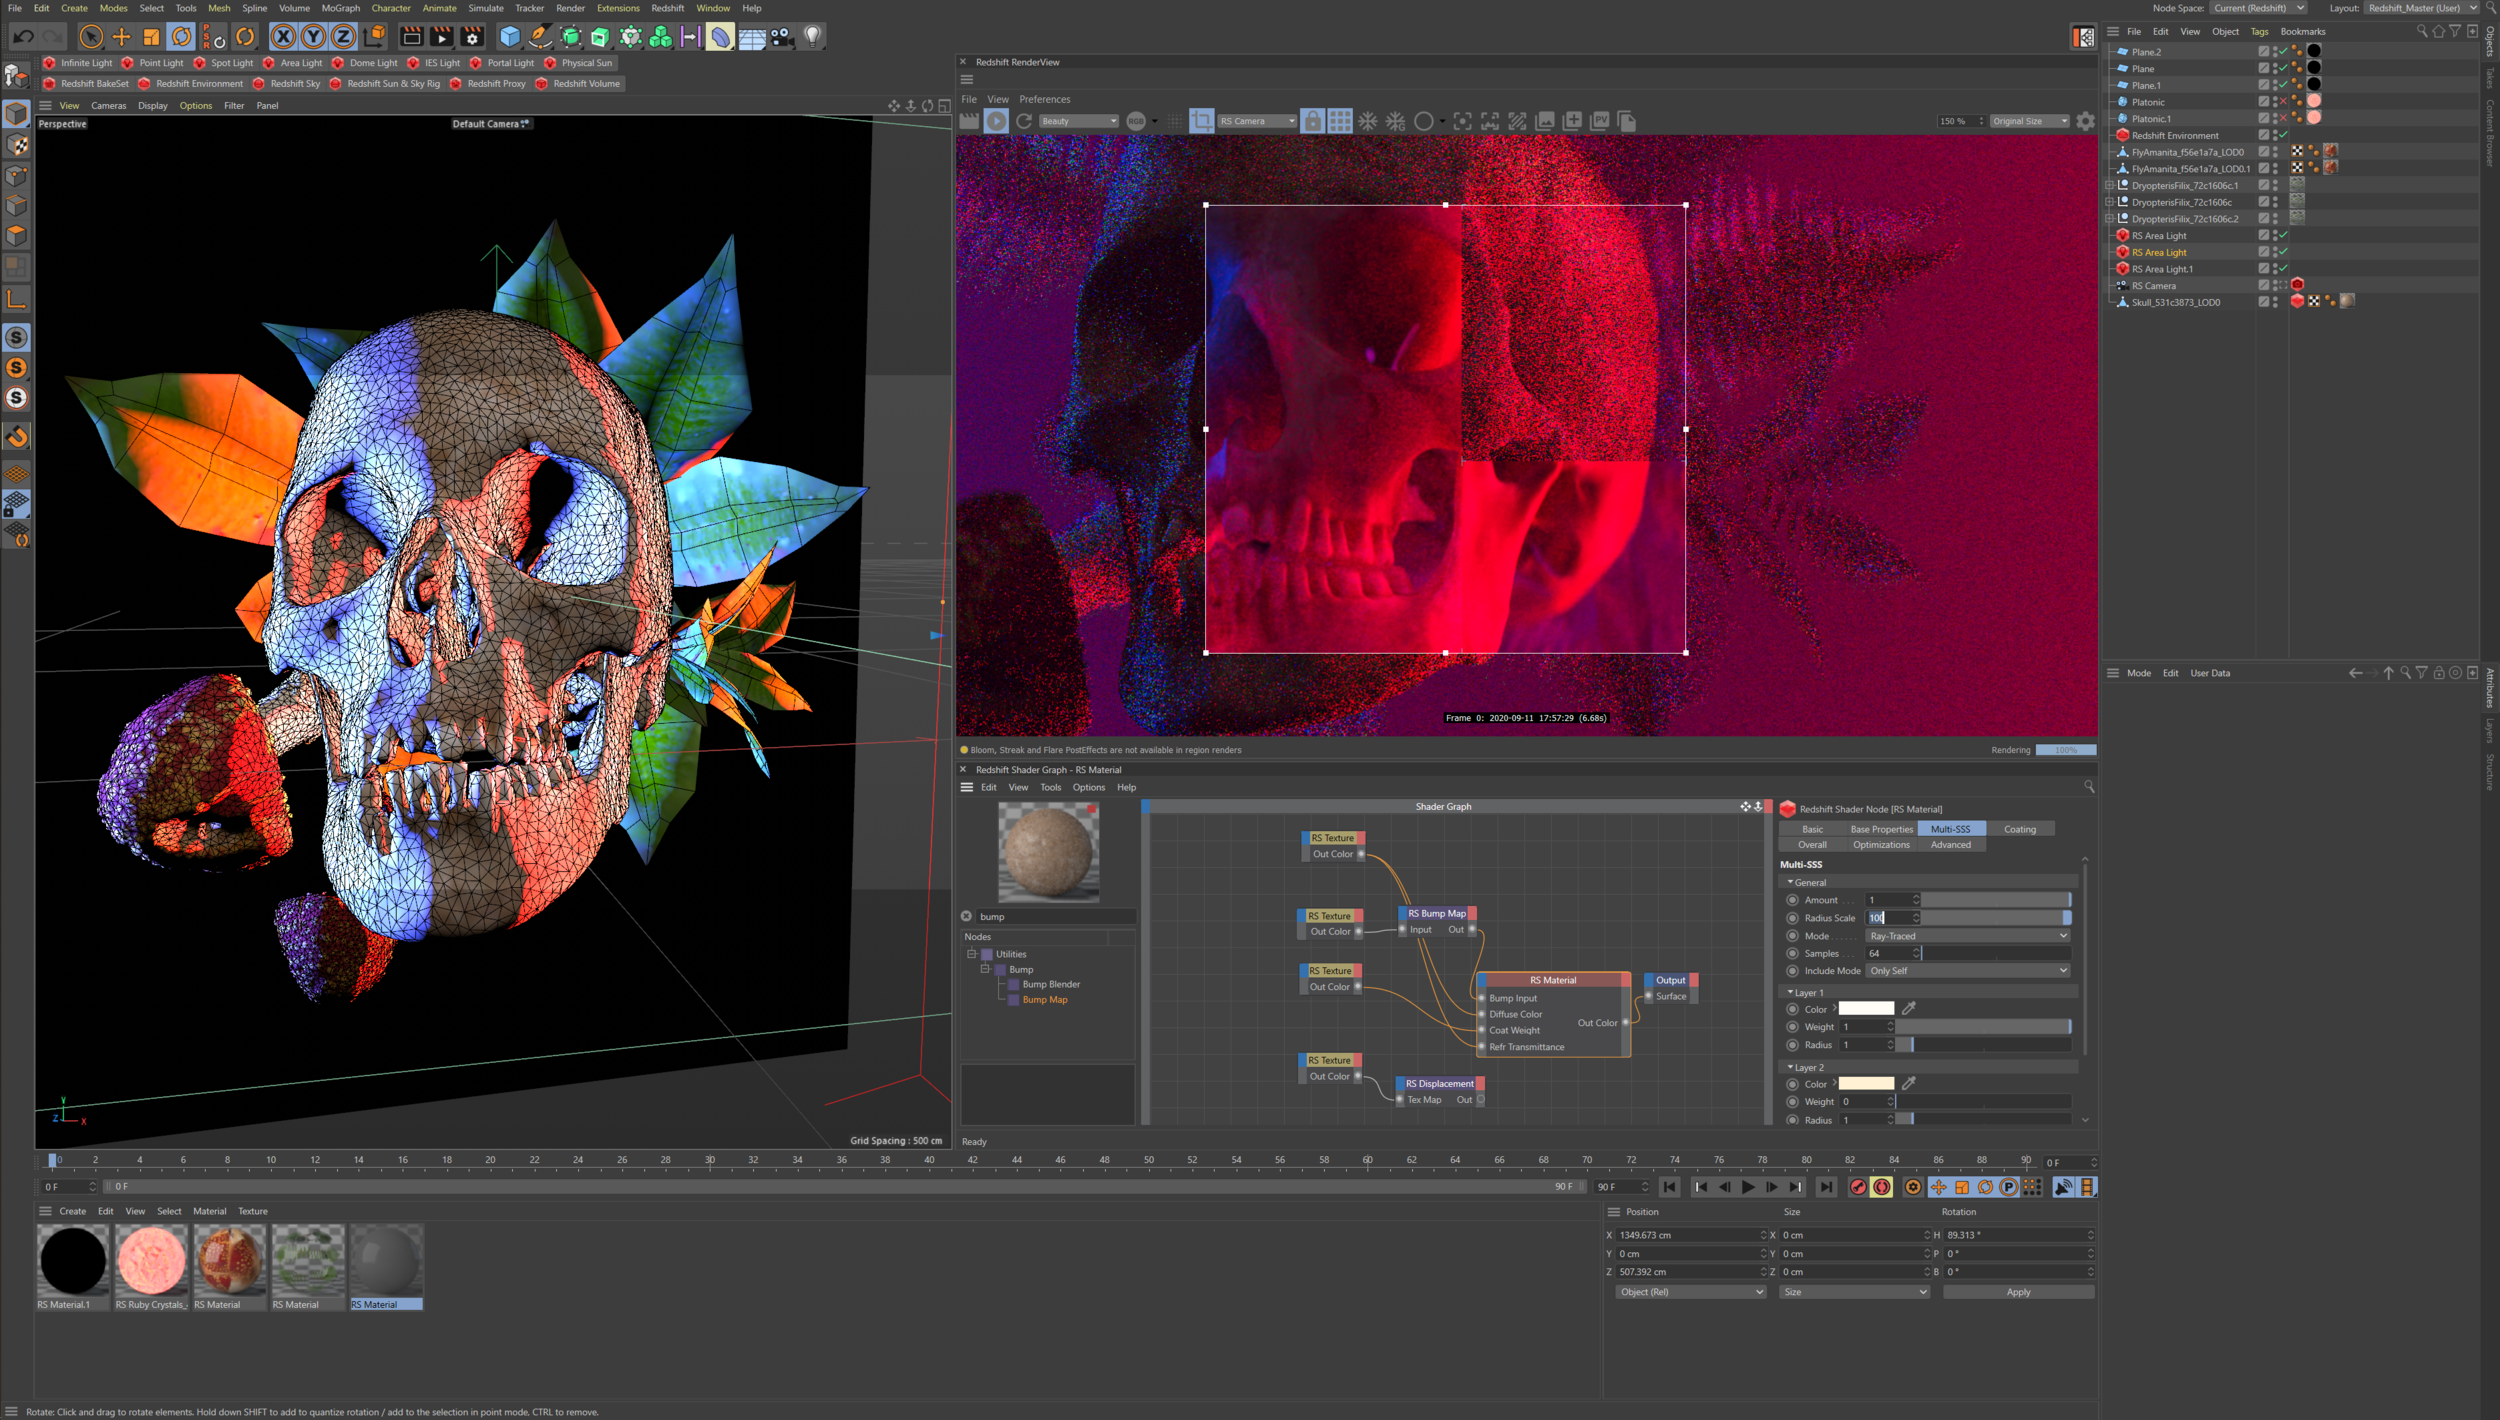
Task: Toggle Z axis lock
Action: [x=343, y=37]
